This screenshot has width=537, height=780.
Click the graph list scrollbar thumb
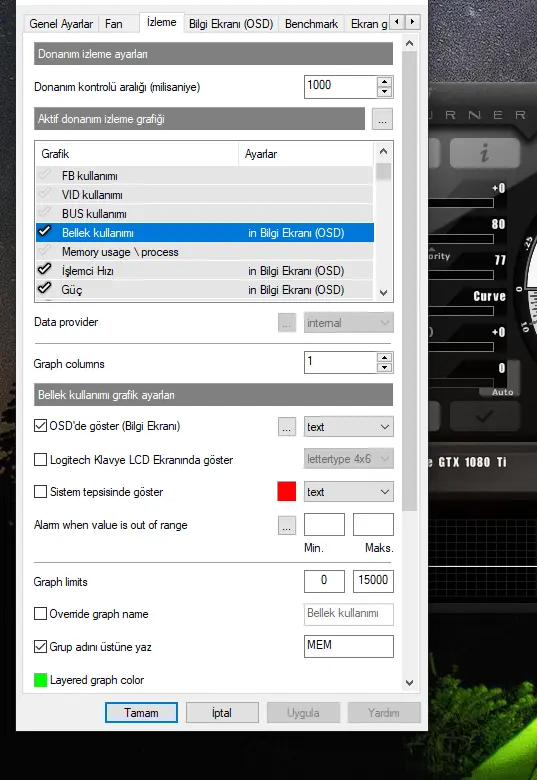(x=383, y=172)
